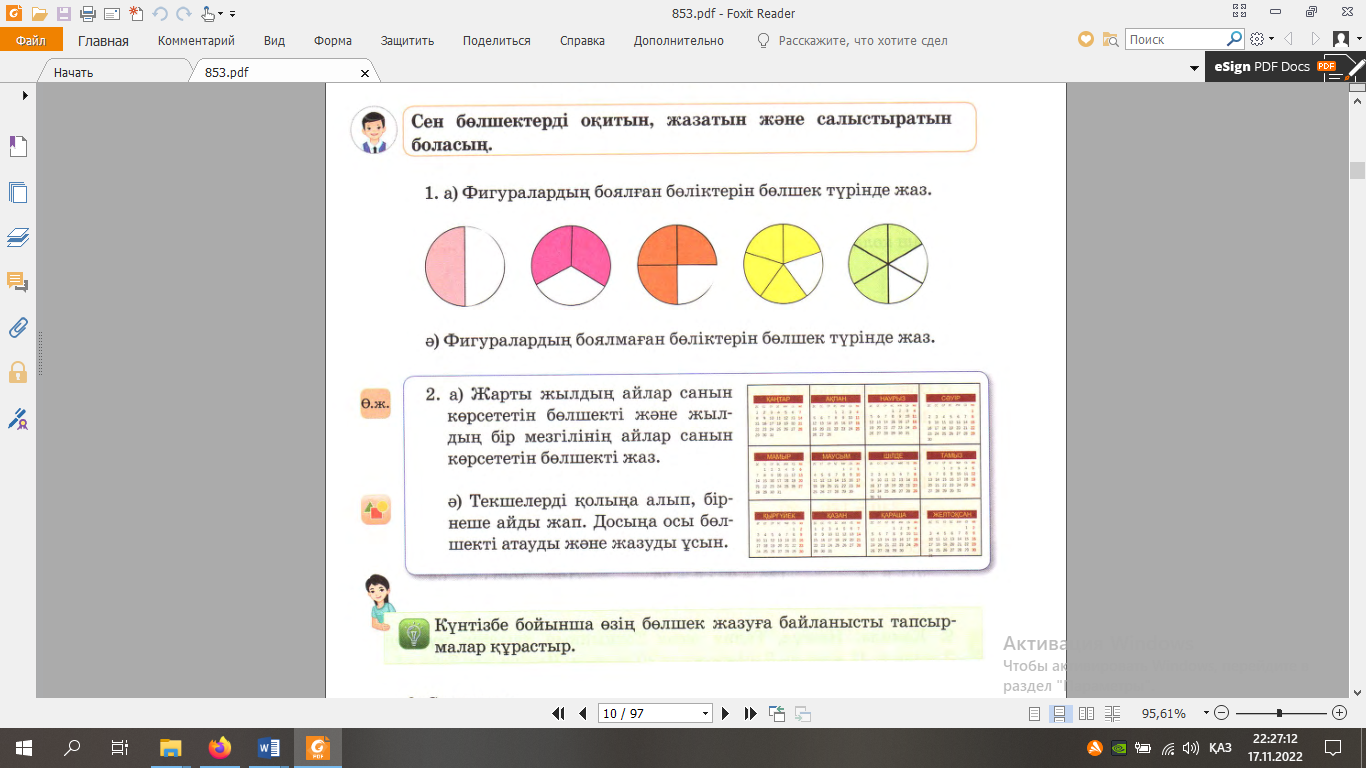Viewport: 1366px width, 768px height.
Task: Click the Redo arrow in quick access toolbar
Action: (x=183, y=14)
